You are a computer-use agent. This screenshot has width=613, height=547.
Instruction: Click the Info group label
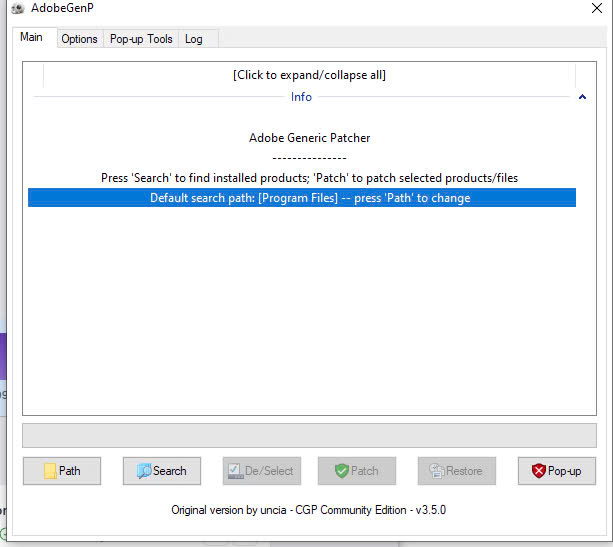point(301,97)
